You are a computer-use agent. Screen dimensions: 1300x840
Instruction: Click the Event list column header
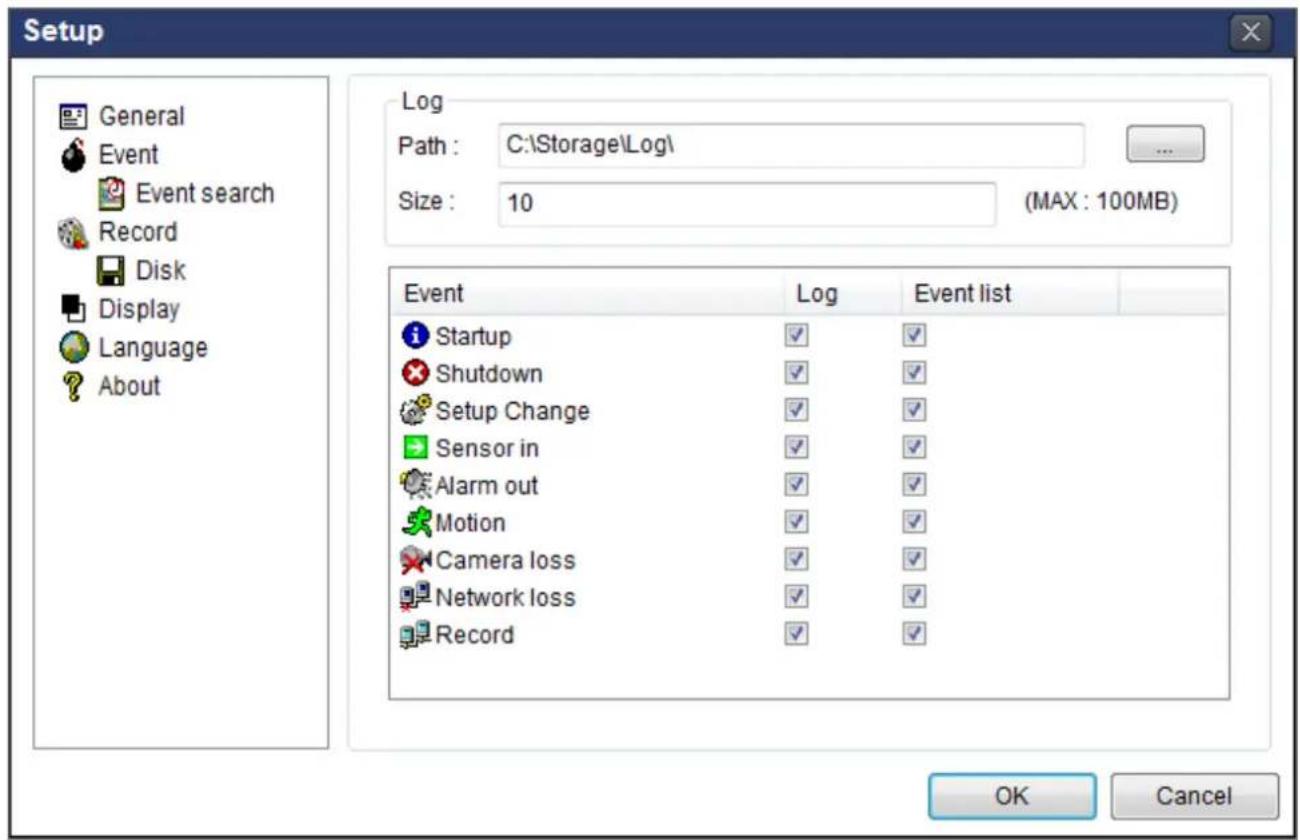pos(1008,293)
